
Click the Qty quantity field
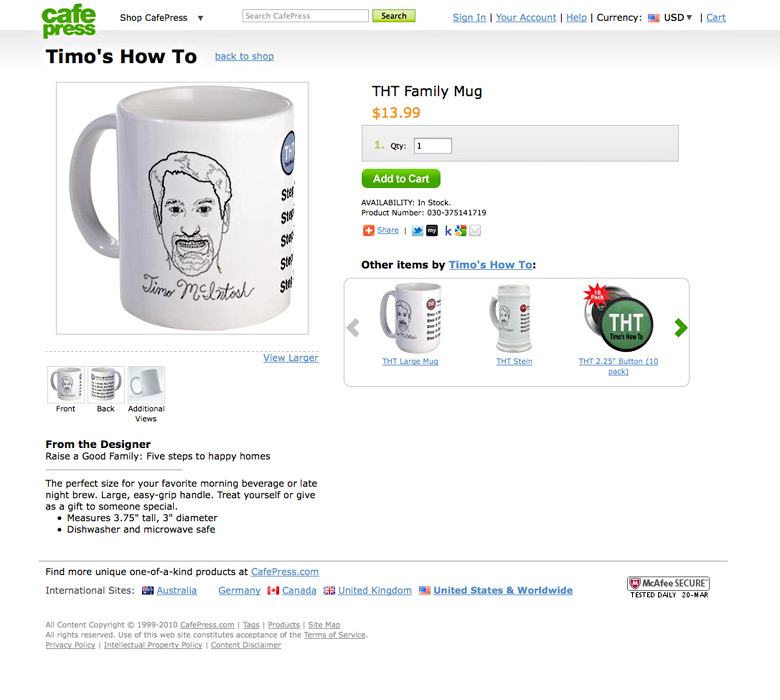click(433, 146)
